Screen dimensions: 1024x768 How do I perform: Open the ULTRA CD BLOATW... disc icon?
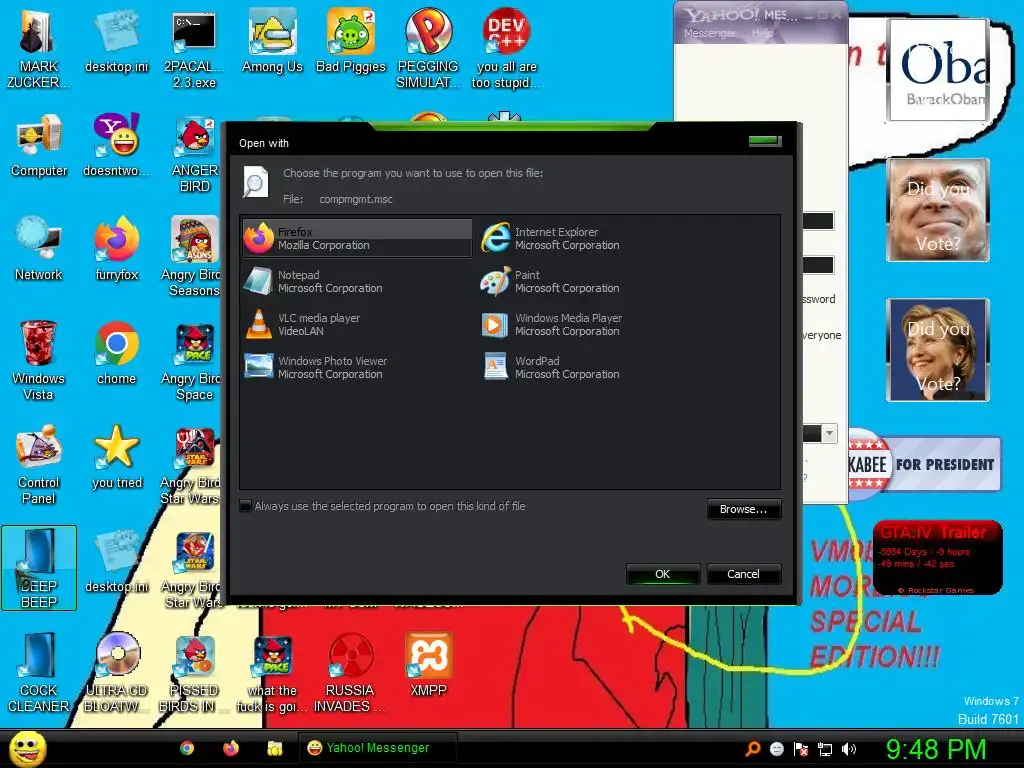point(116,672)
